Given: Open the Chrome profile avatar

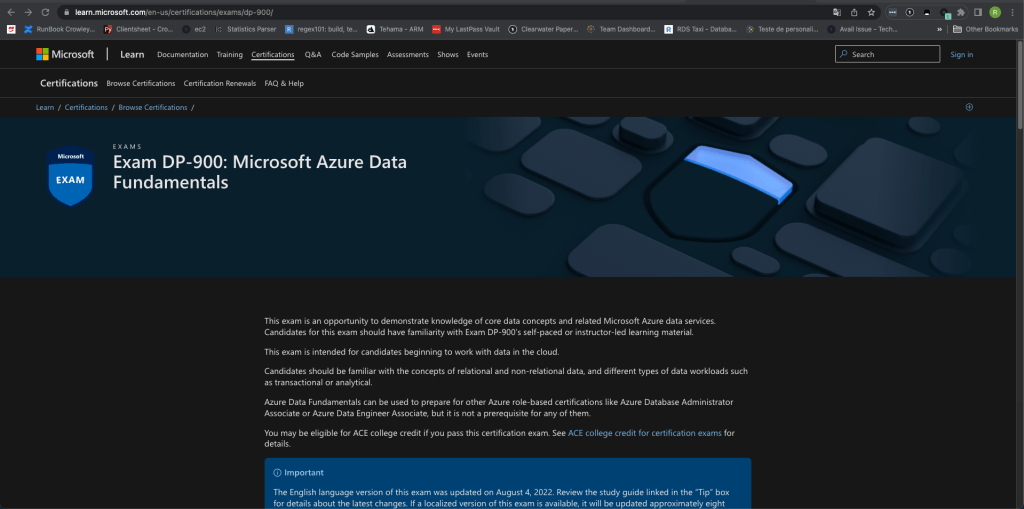Looking at the screenshot, I should 995,12.
